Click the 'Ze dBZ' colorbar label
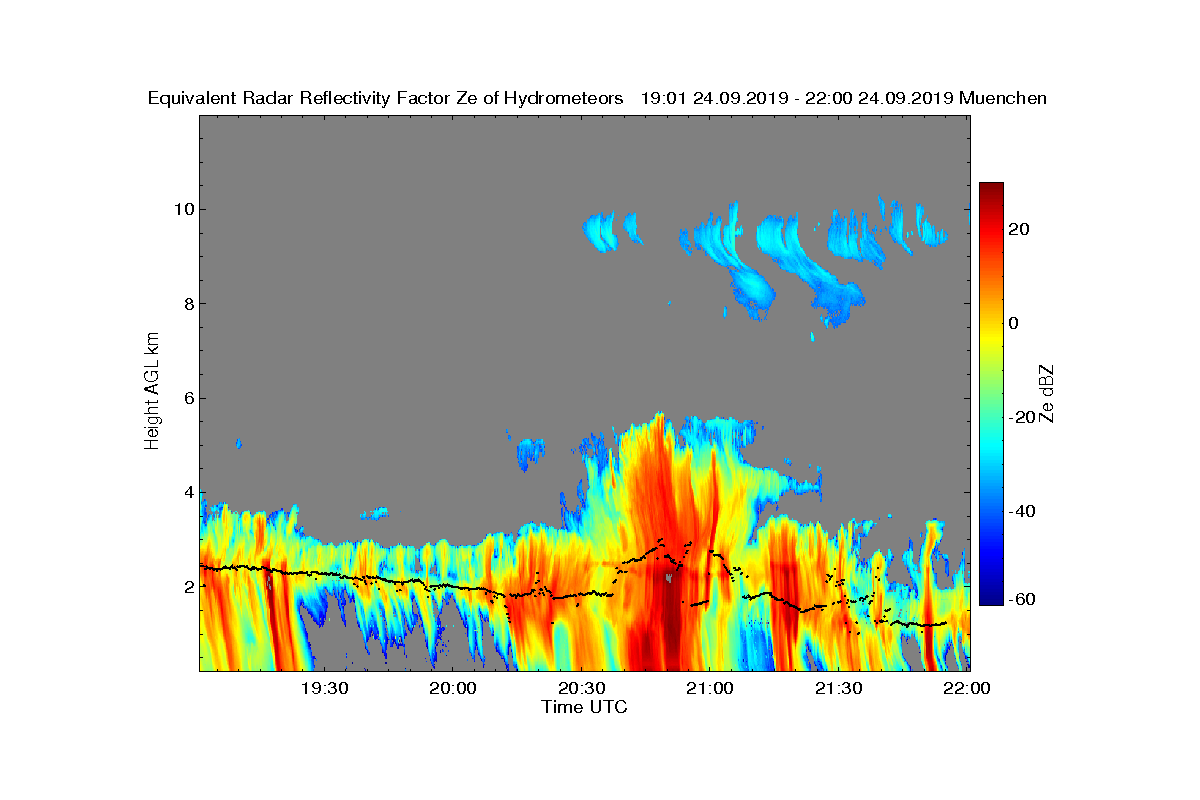Viewport: 1200px width, 800px height. [x=1047, y=393]
